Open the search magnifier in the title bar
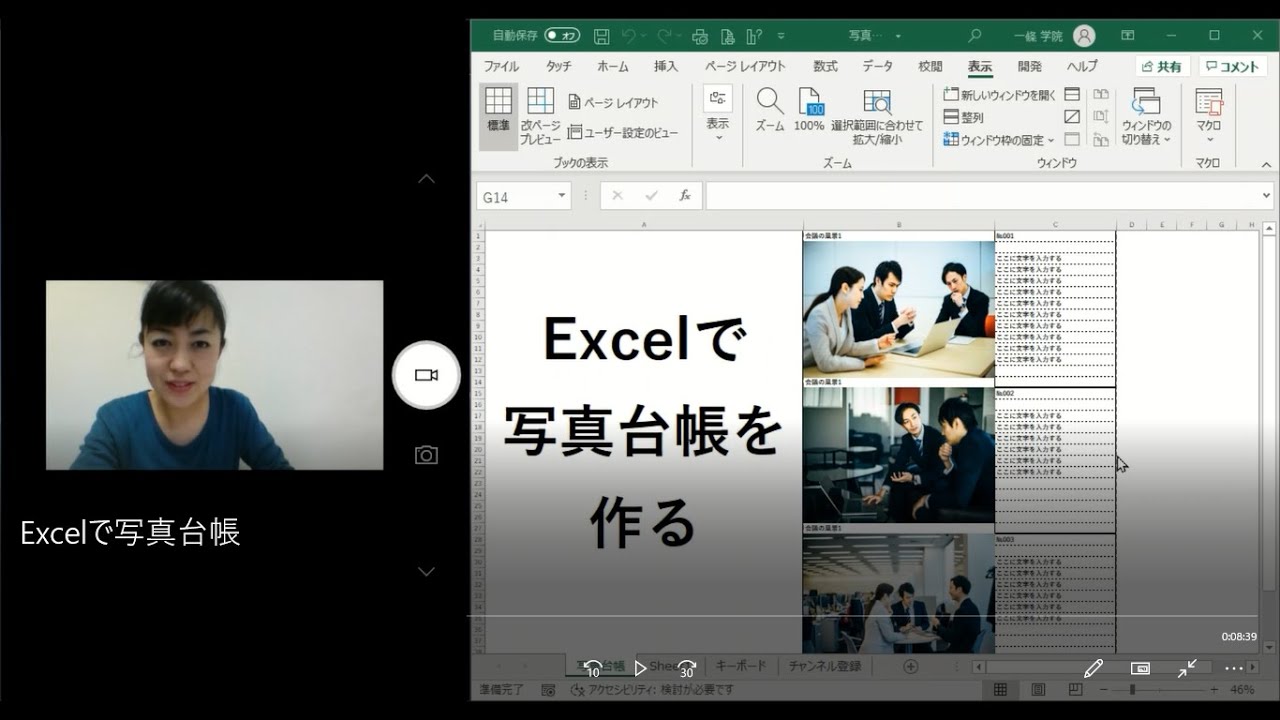 pyautogui.click(x=975, y=36)
